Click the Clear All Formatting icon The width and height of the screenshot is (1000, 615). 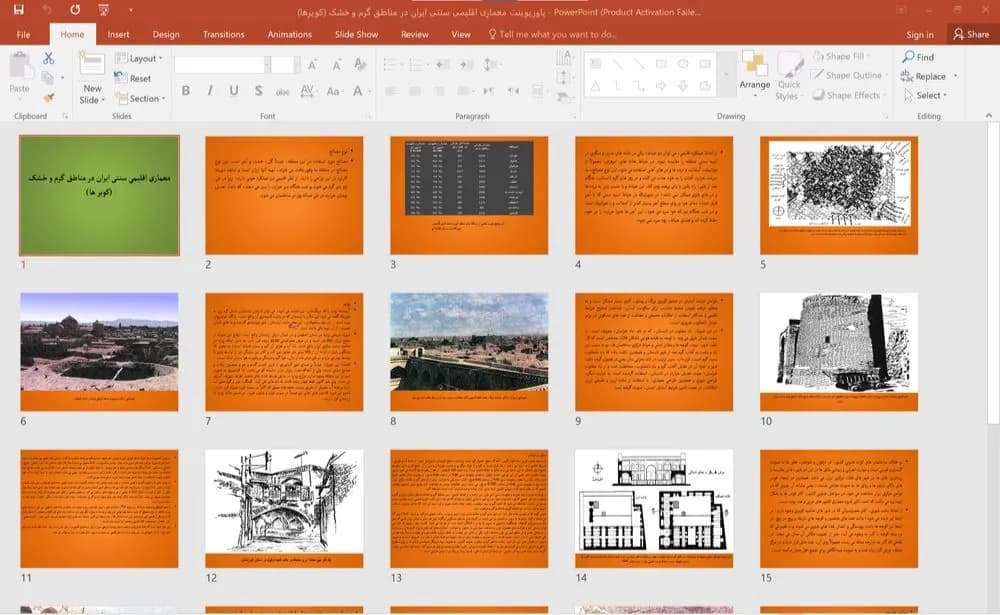coord(360,64)
